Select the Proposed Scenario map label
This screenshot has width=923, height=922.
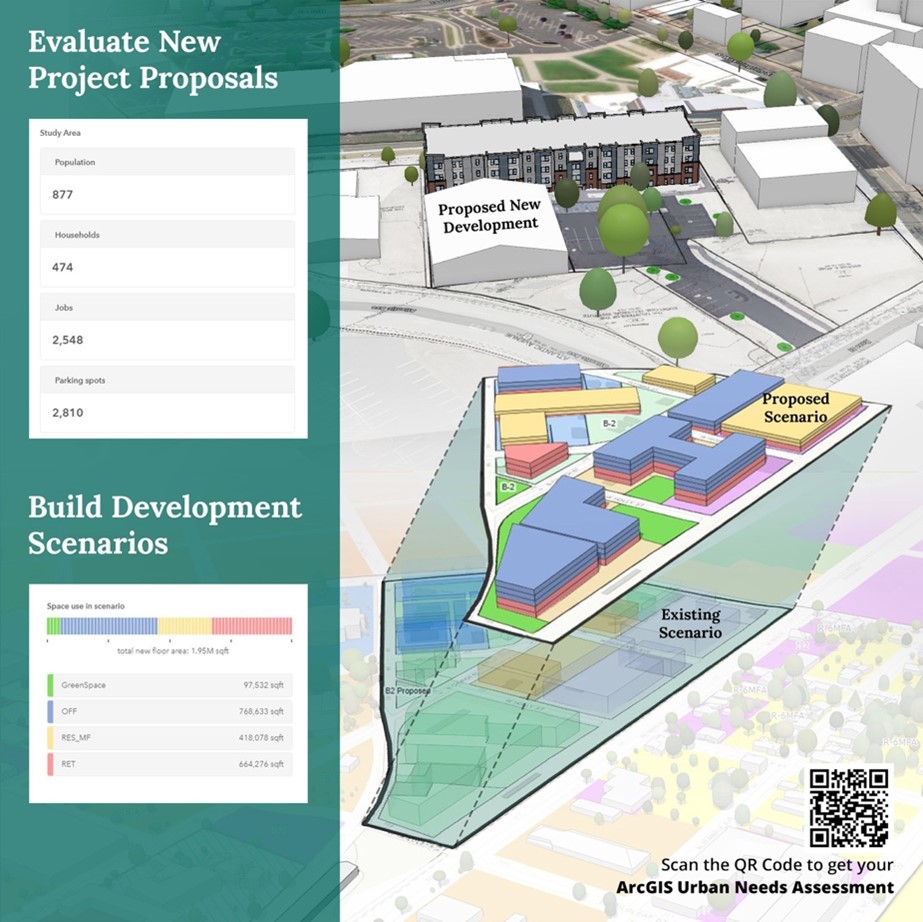click(798, 407)
